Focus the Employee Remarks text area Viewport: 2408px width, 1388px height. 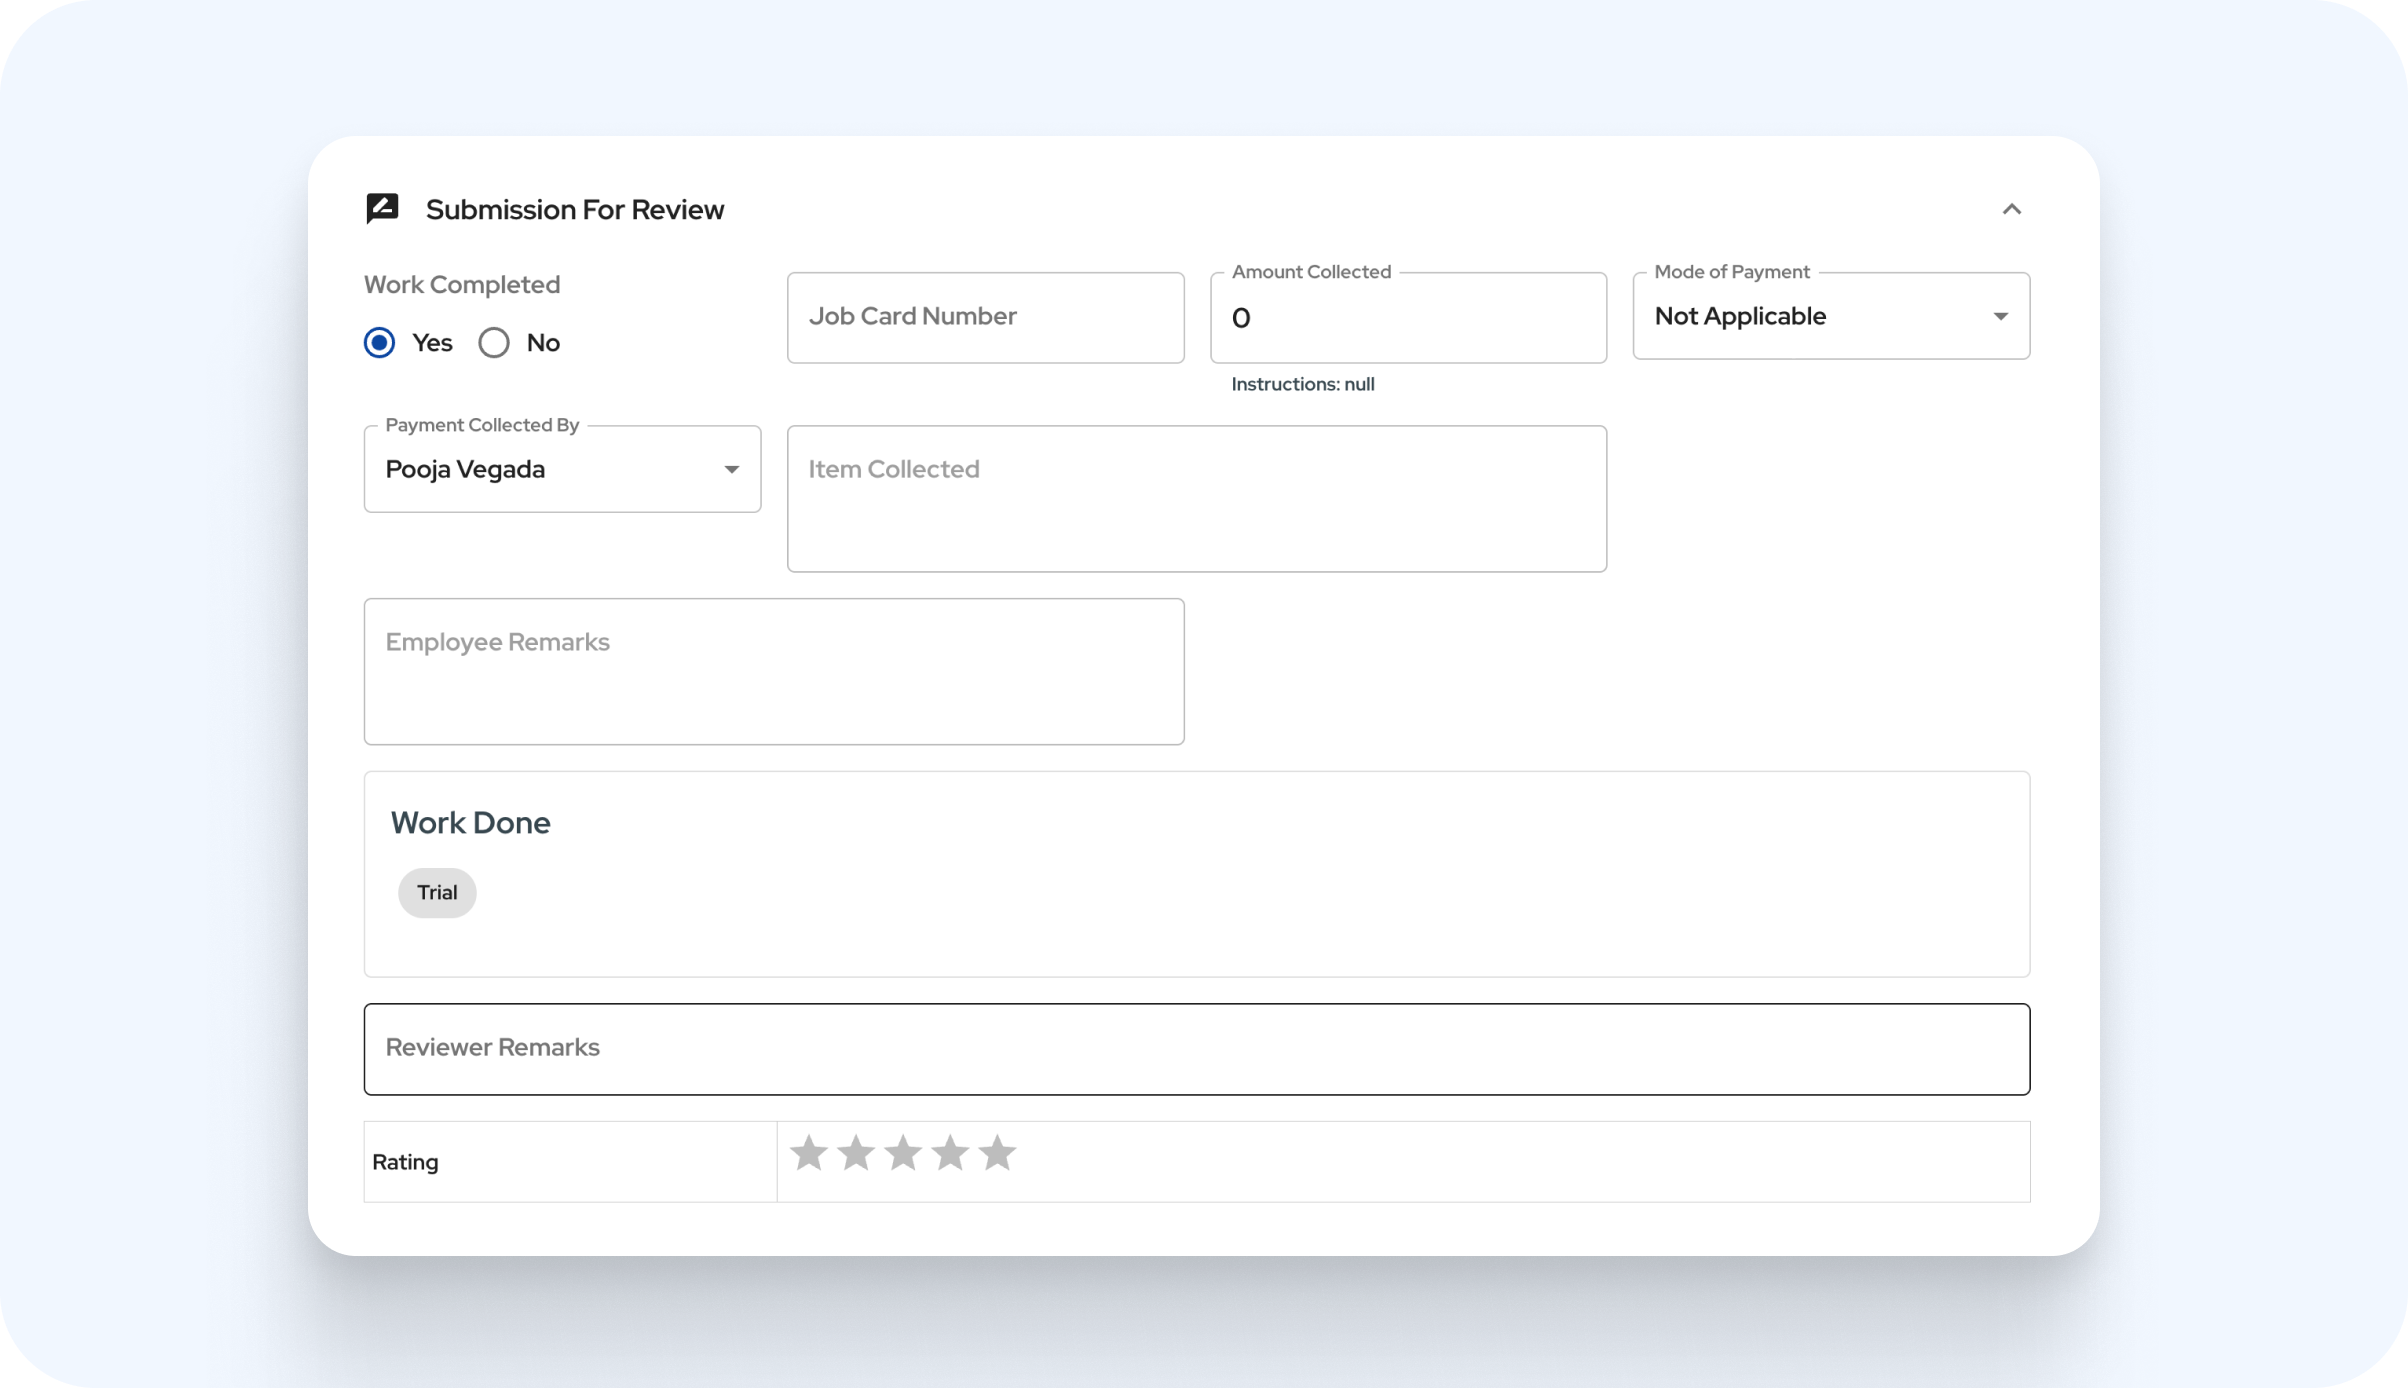(773, 671)
